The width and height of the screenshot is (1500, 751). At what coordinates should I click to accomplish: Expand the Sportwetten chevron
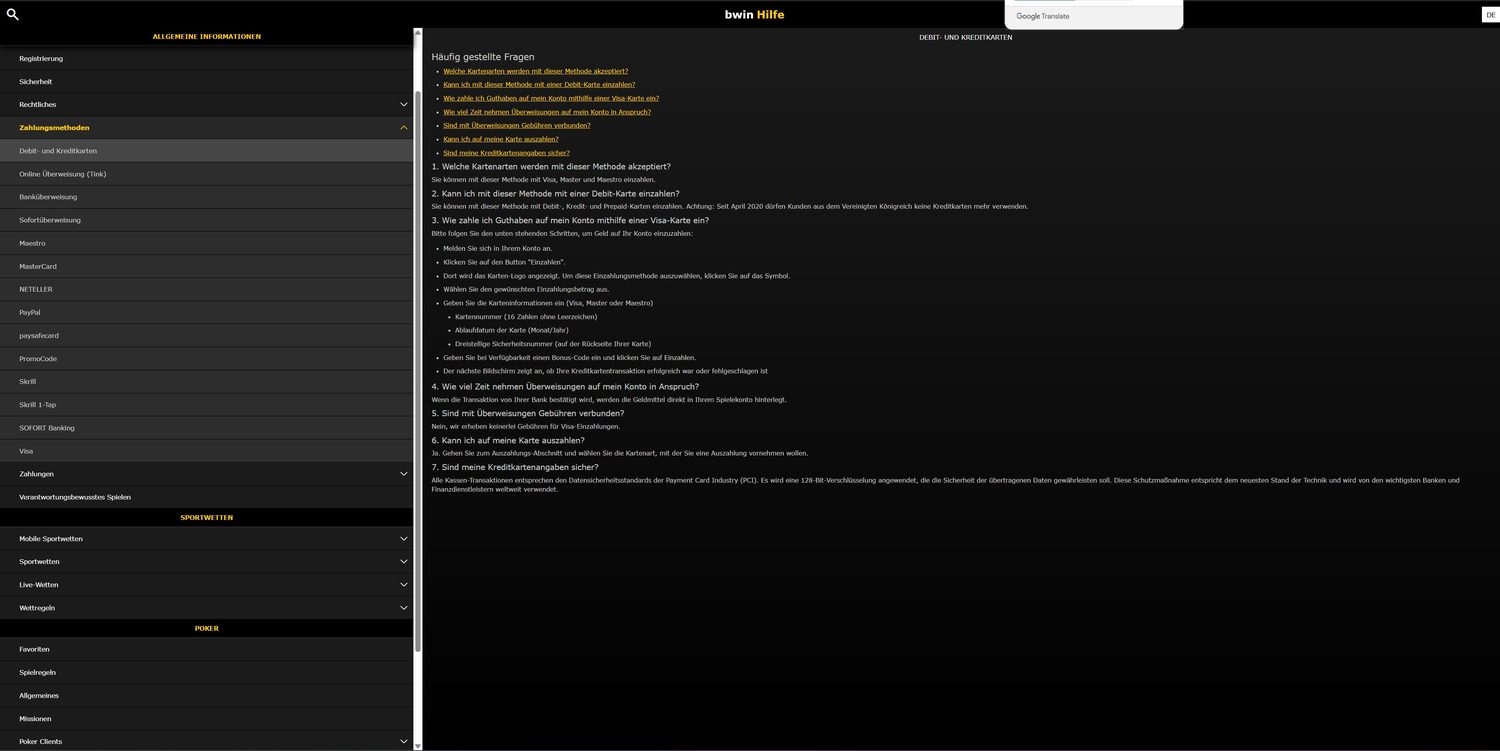[404, 562]
